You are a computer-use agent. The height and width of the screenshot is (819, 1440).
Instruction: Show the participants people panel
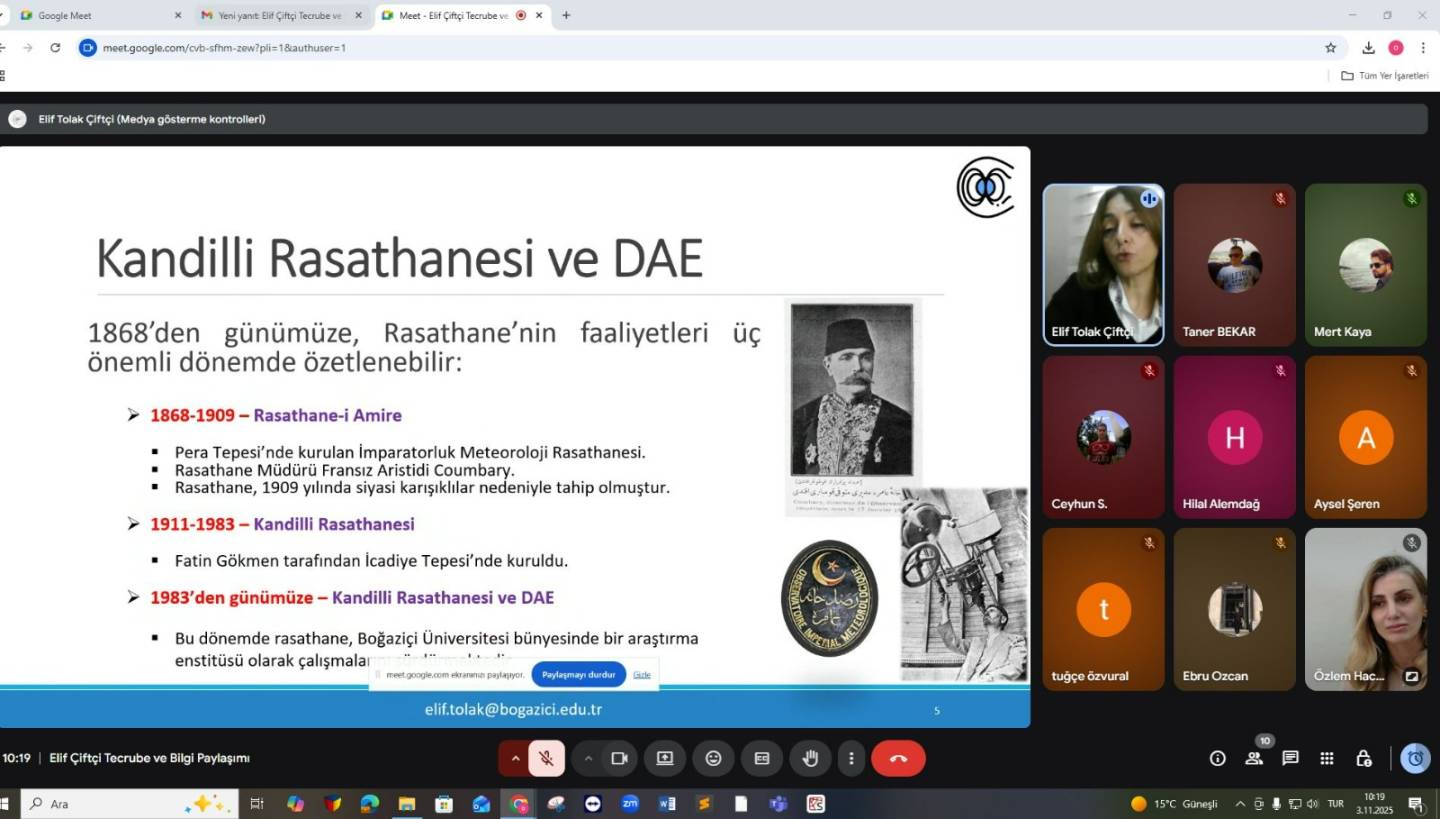pos(1254,758)
